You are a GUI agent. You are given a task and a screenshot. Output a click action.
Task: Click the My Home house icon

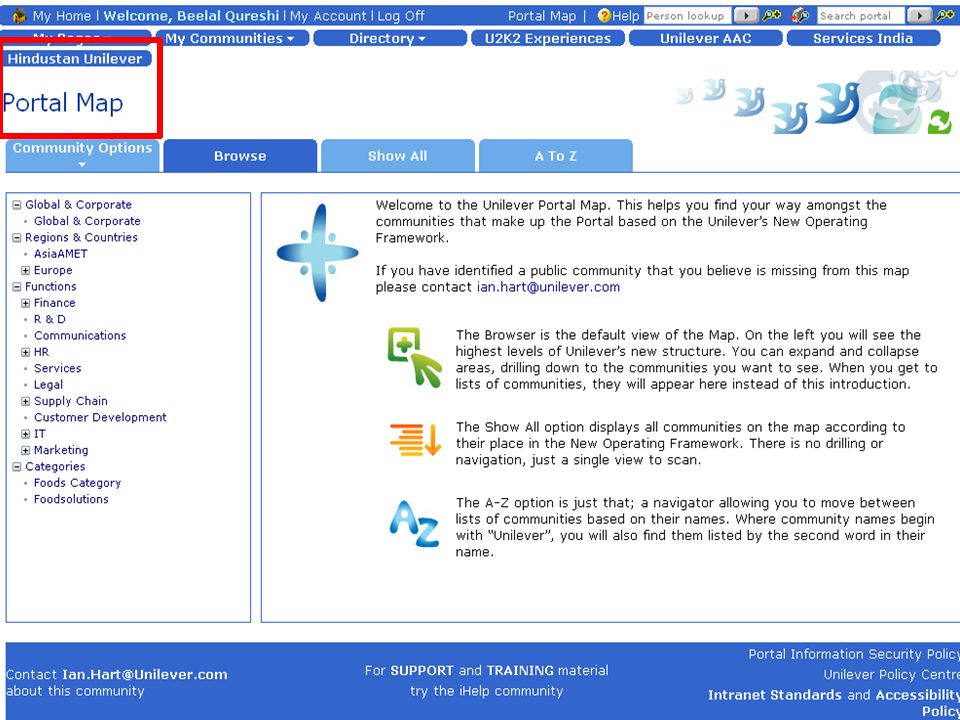[x=20, y=15]
